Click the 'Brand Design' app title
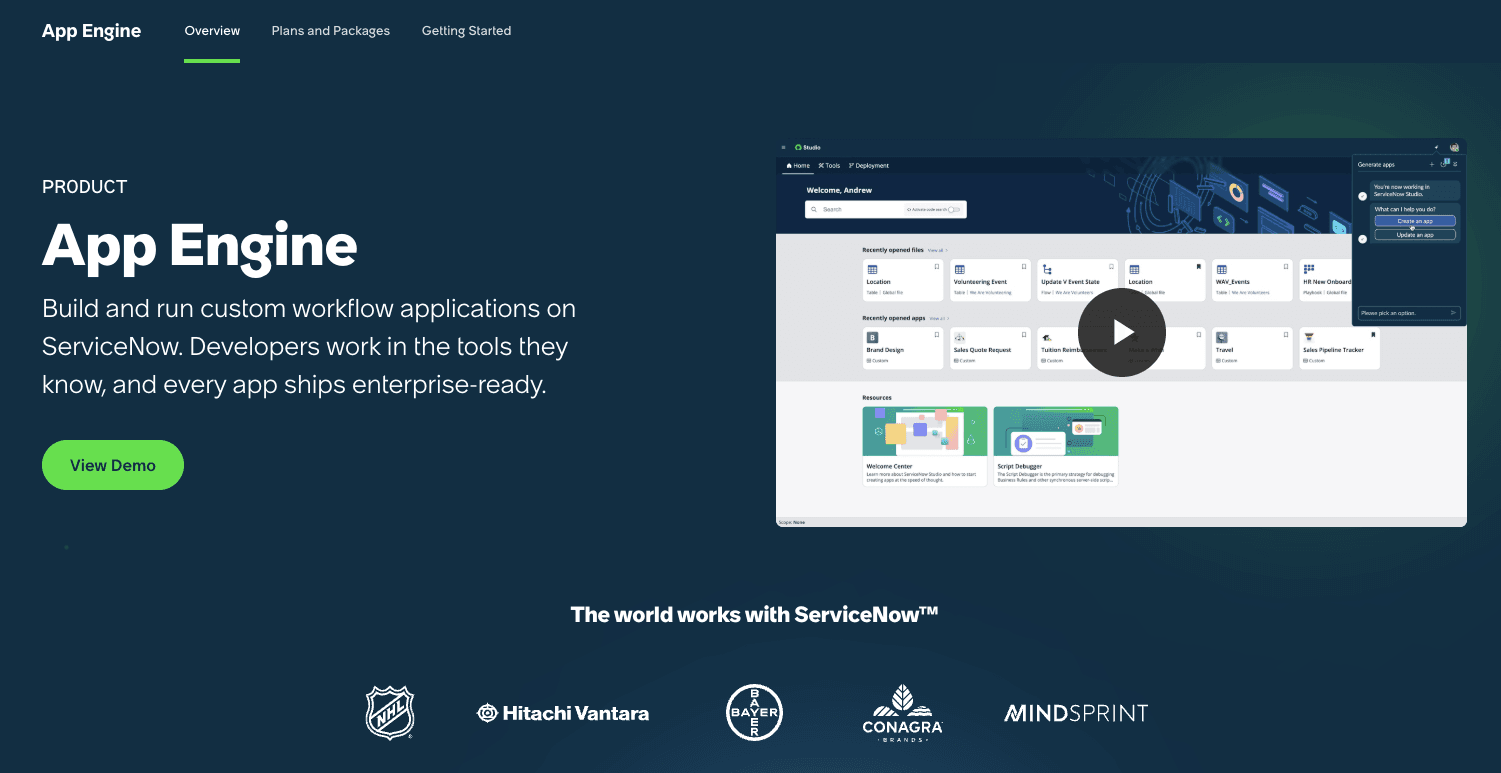The height and width of the screenshot is (773, 1501). [x=885, y=350]
